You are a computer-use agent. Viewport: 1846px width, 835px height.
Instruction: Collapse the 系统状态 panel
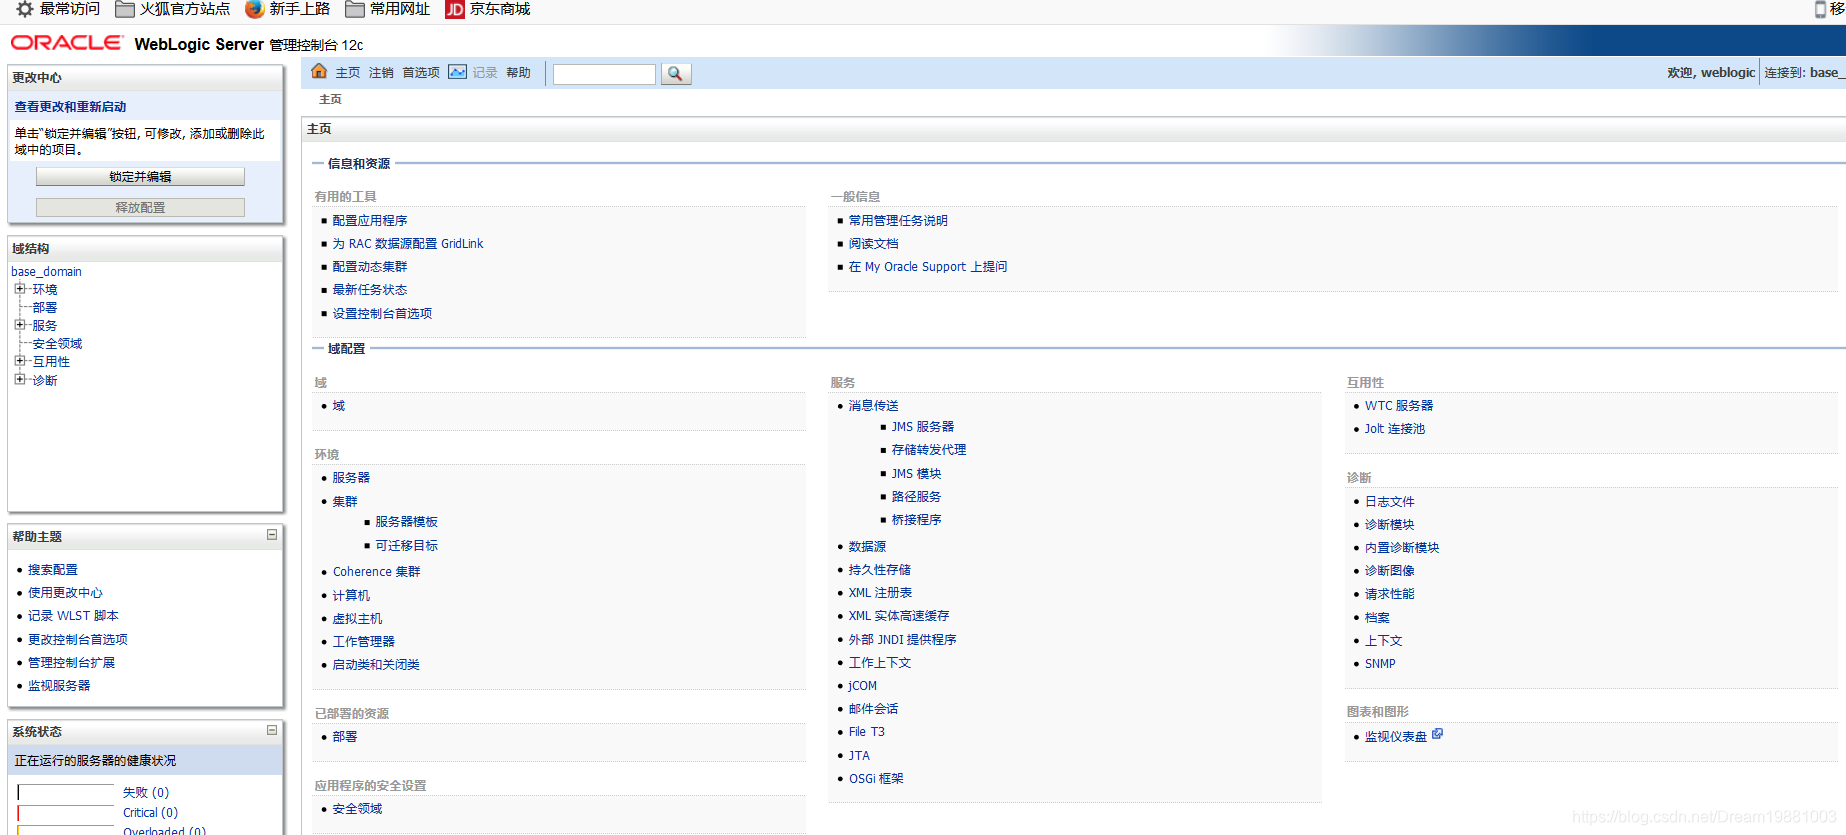click(271, 730)
